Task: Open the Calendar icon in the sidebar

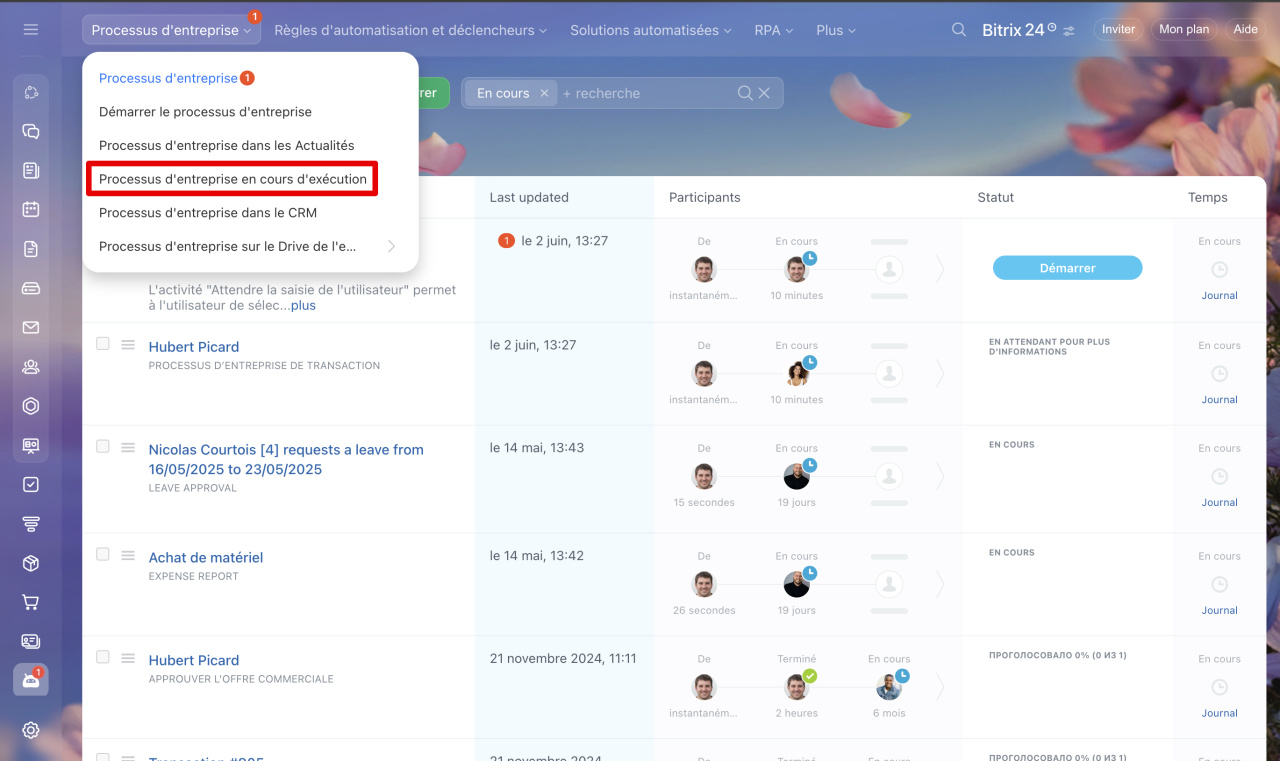Action: pyautogui.click(x=31, y=209)
